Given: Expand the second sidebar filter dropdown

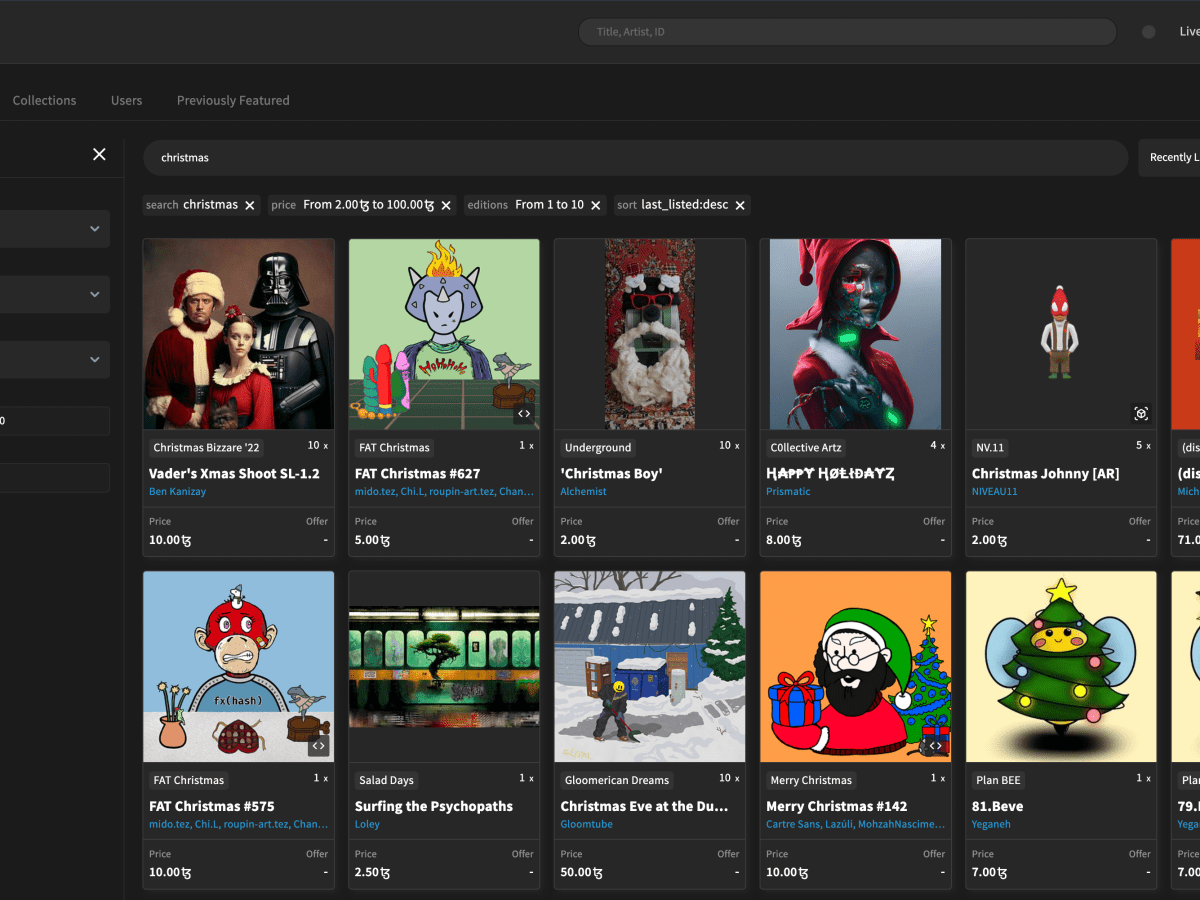Looking at the screenshot, I should (94, 294).
